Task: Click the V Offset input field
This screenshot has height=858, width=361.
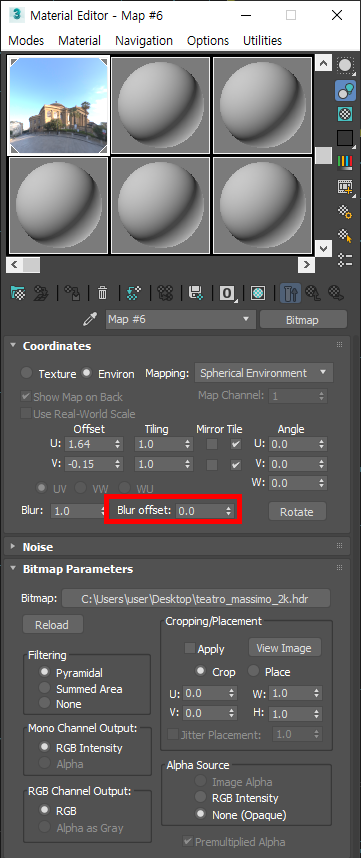Action: 89,464
